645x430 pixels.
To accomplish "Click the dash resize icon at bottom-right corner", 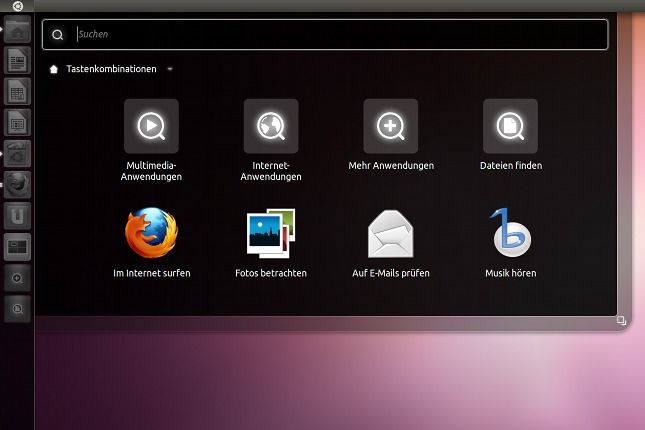I will click(621, 320).
